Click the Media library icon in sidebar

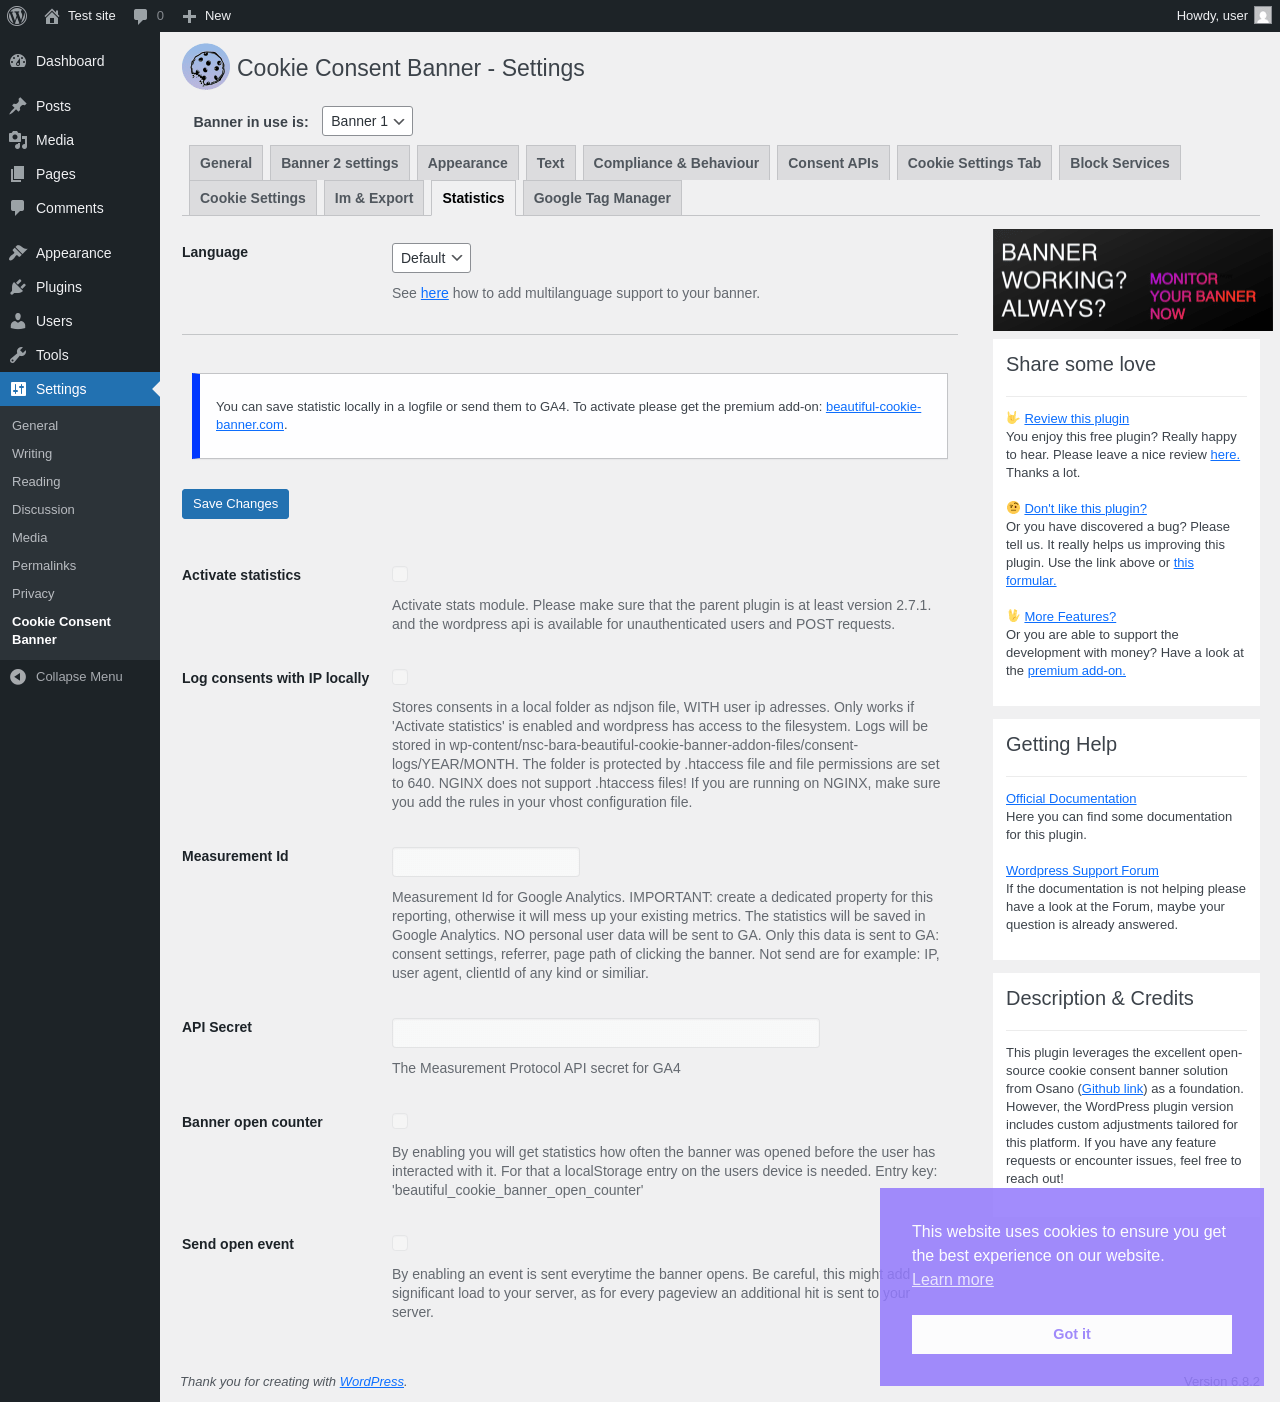(x=18, y=140)
